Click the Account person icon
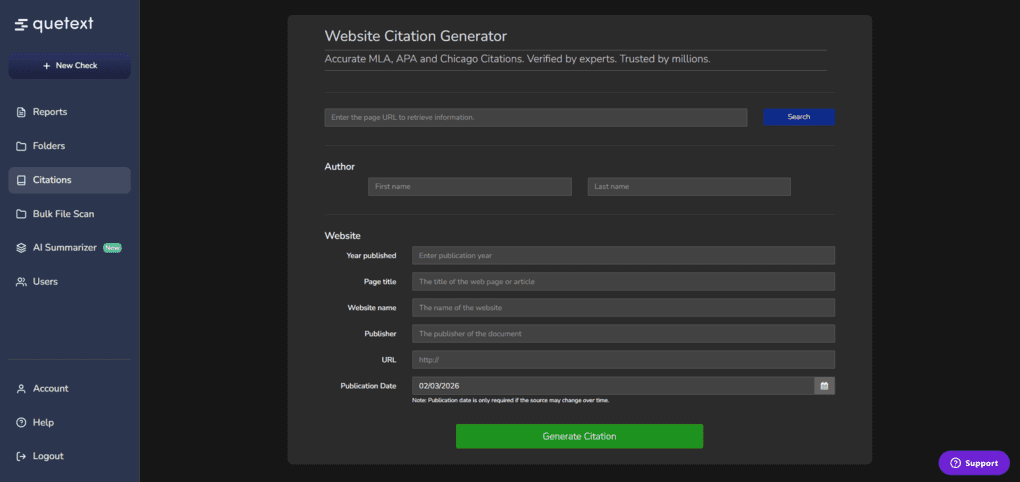The height and width of the screenshot is (482, 1020). 21,388
